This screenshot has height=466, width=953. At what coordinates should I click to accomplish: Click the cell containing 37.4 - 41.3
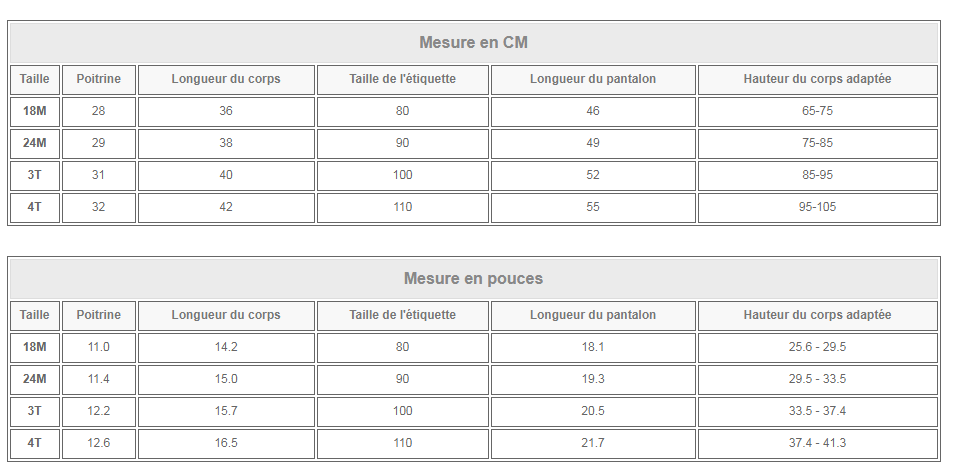click(x=817, y=443)
